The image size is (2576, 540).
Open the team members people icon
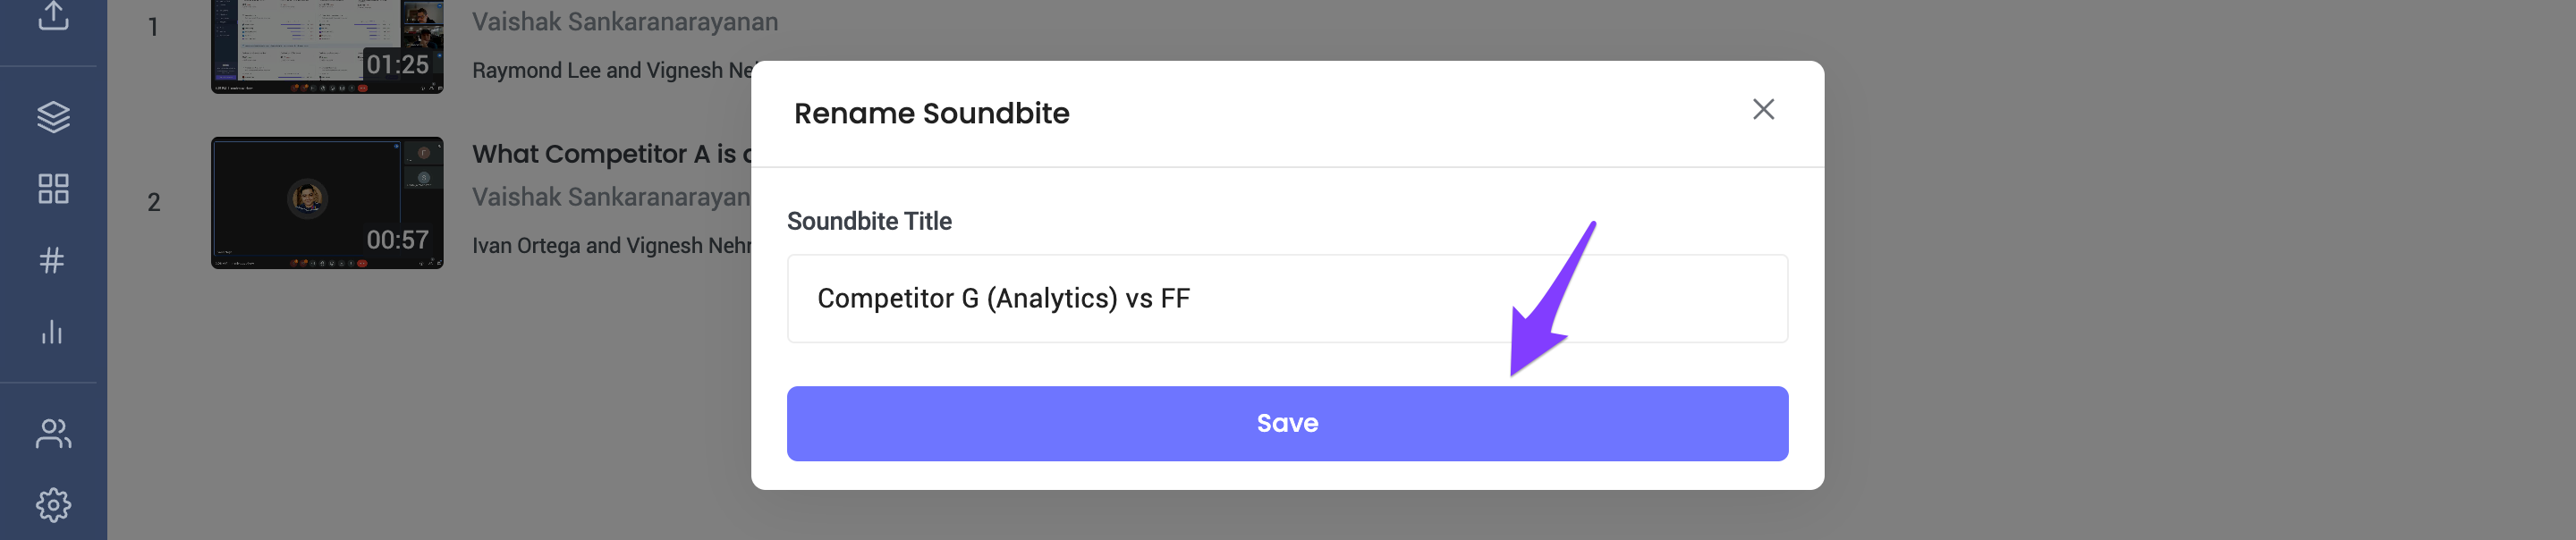pyautogui.click(x=53, y=433)
